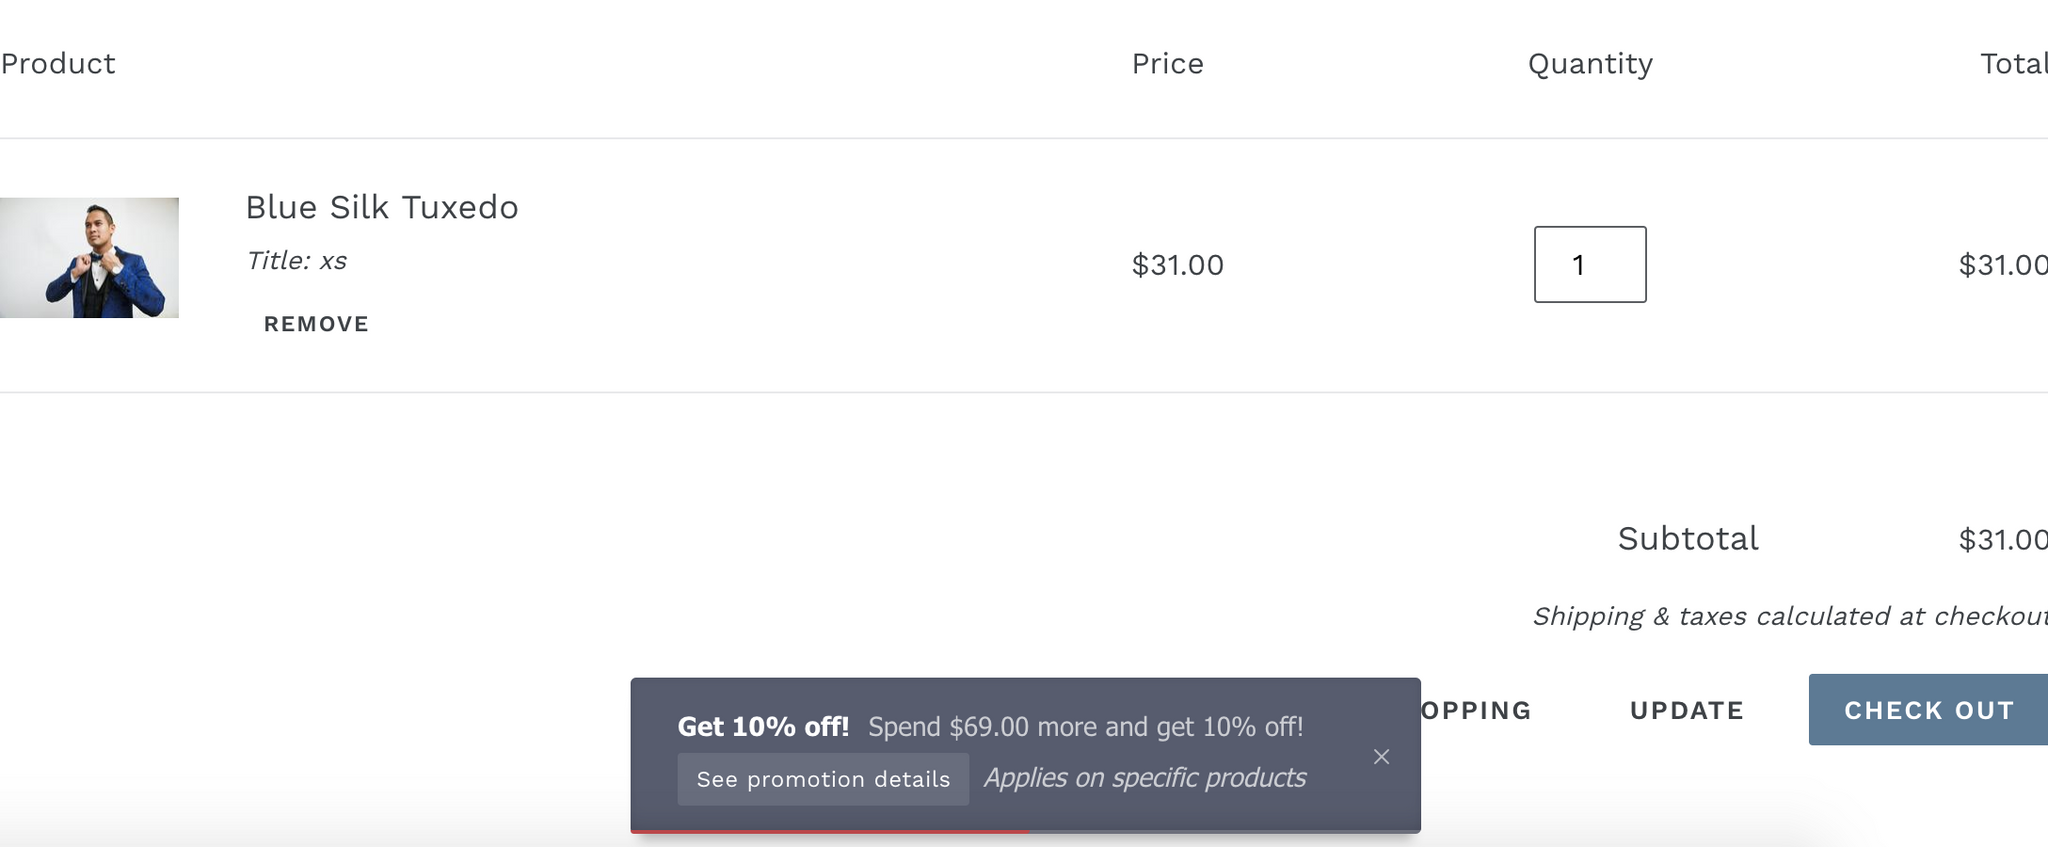Click the red promotion progress bar
This screenshot has width=2048, height=847.
(x=830, y=831)
